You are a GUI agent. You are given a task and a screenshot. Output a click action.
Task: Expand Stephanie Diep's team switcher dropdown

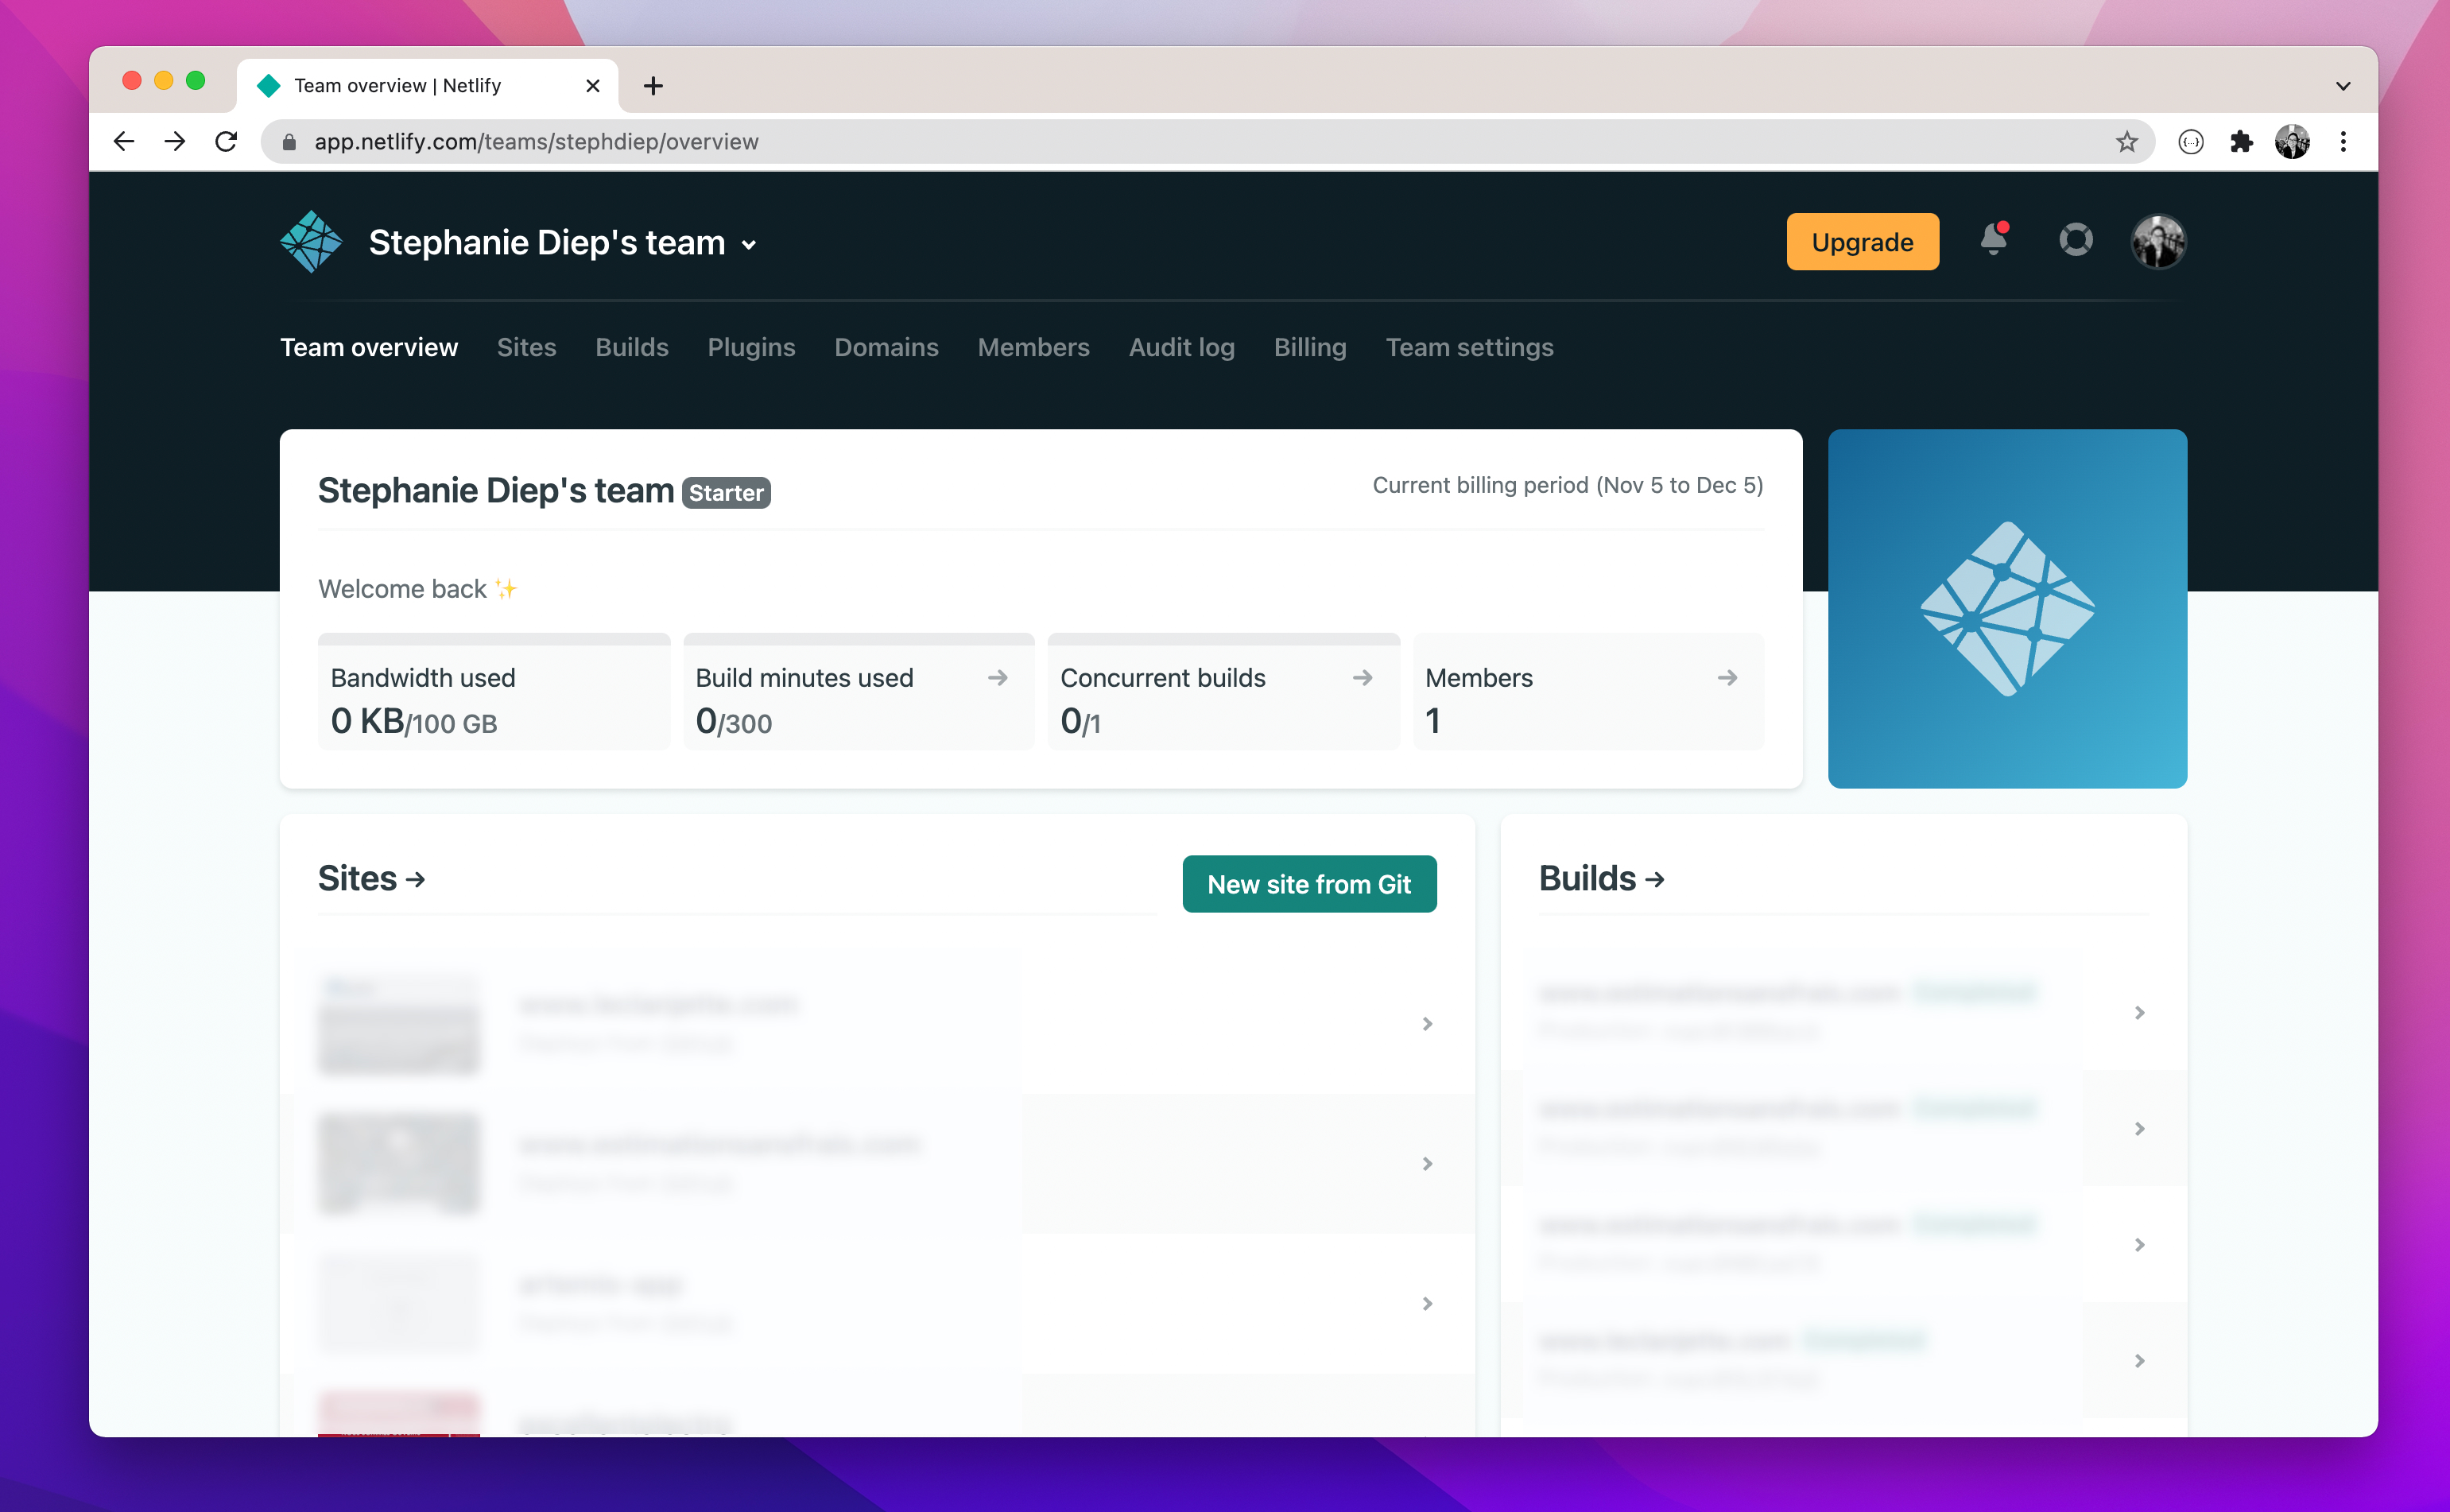click(748, 245)
